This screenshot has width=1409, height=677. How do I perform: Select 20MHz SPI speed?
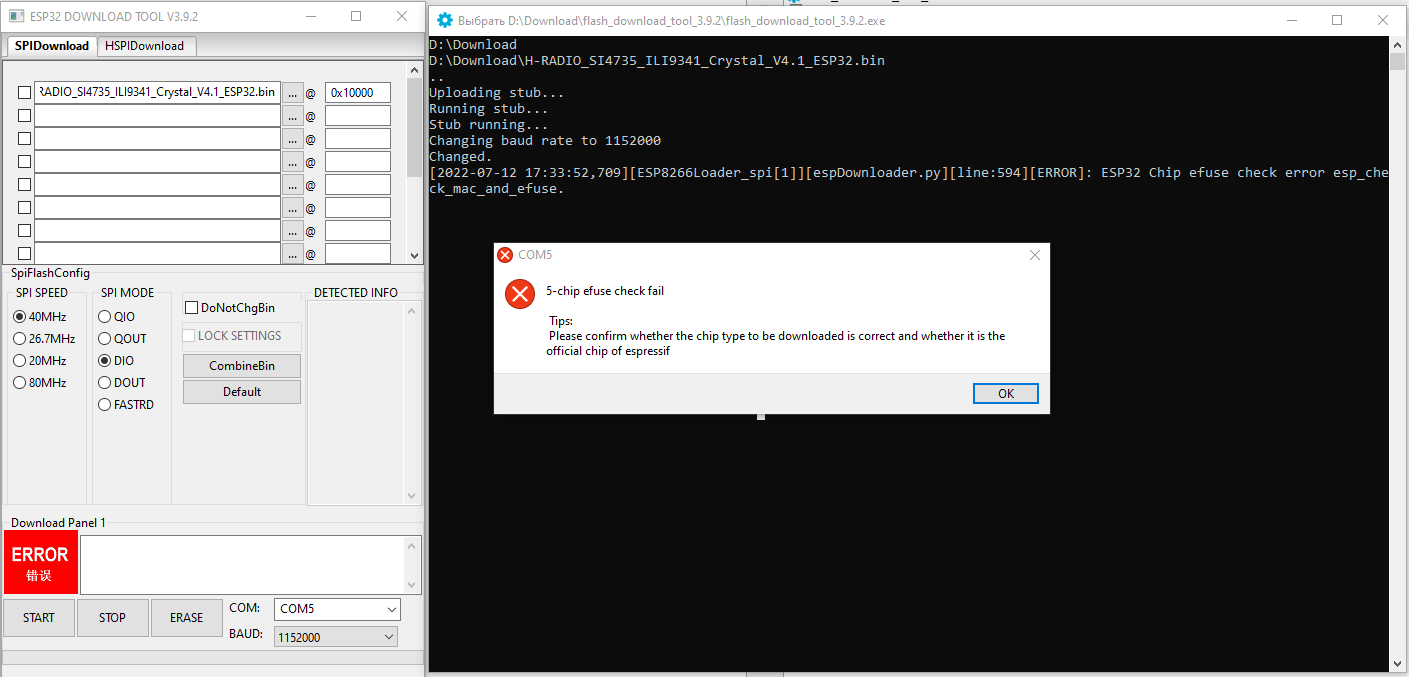[20, 360]
